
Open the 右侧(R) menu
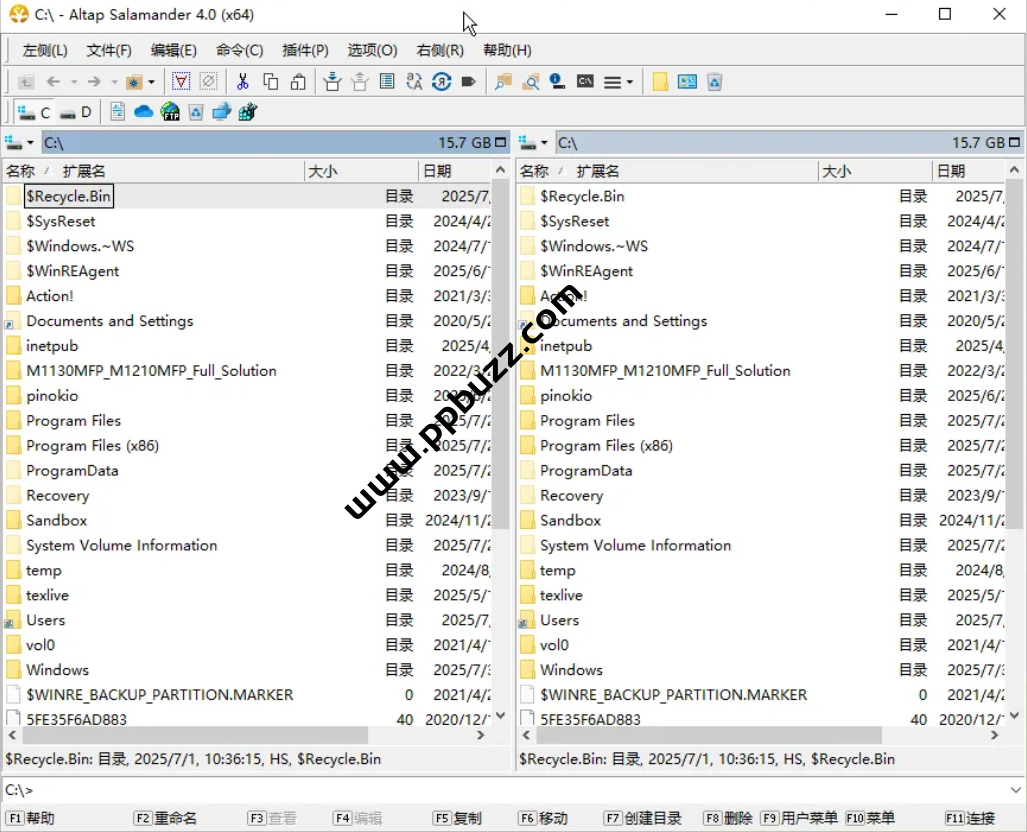(x=440, y=50)
